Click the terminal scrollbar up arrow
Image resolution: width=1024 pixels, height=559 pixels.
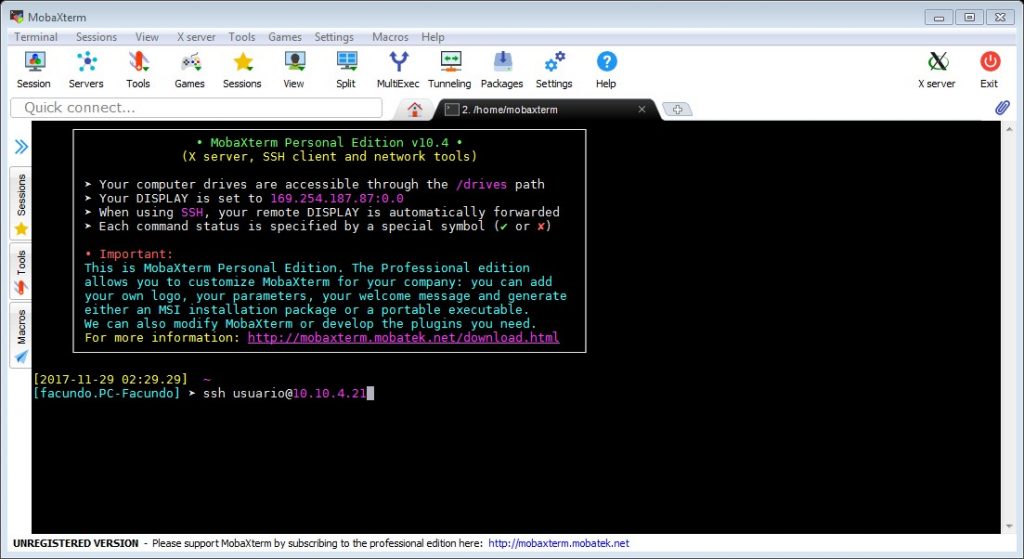[1010, 129]
